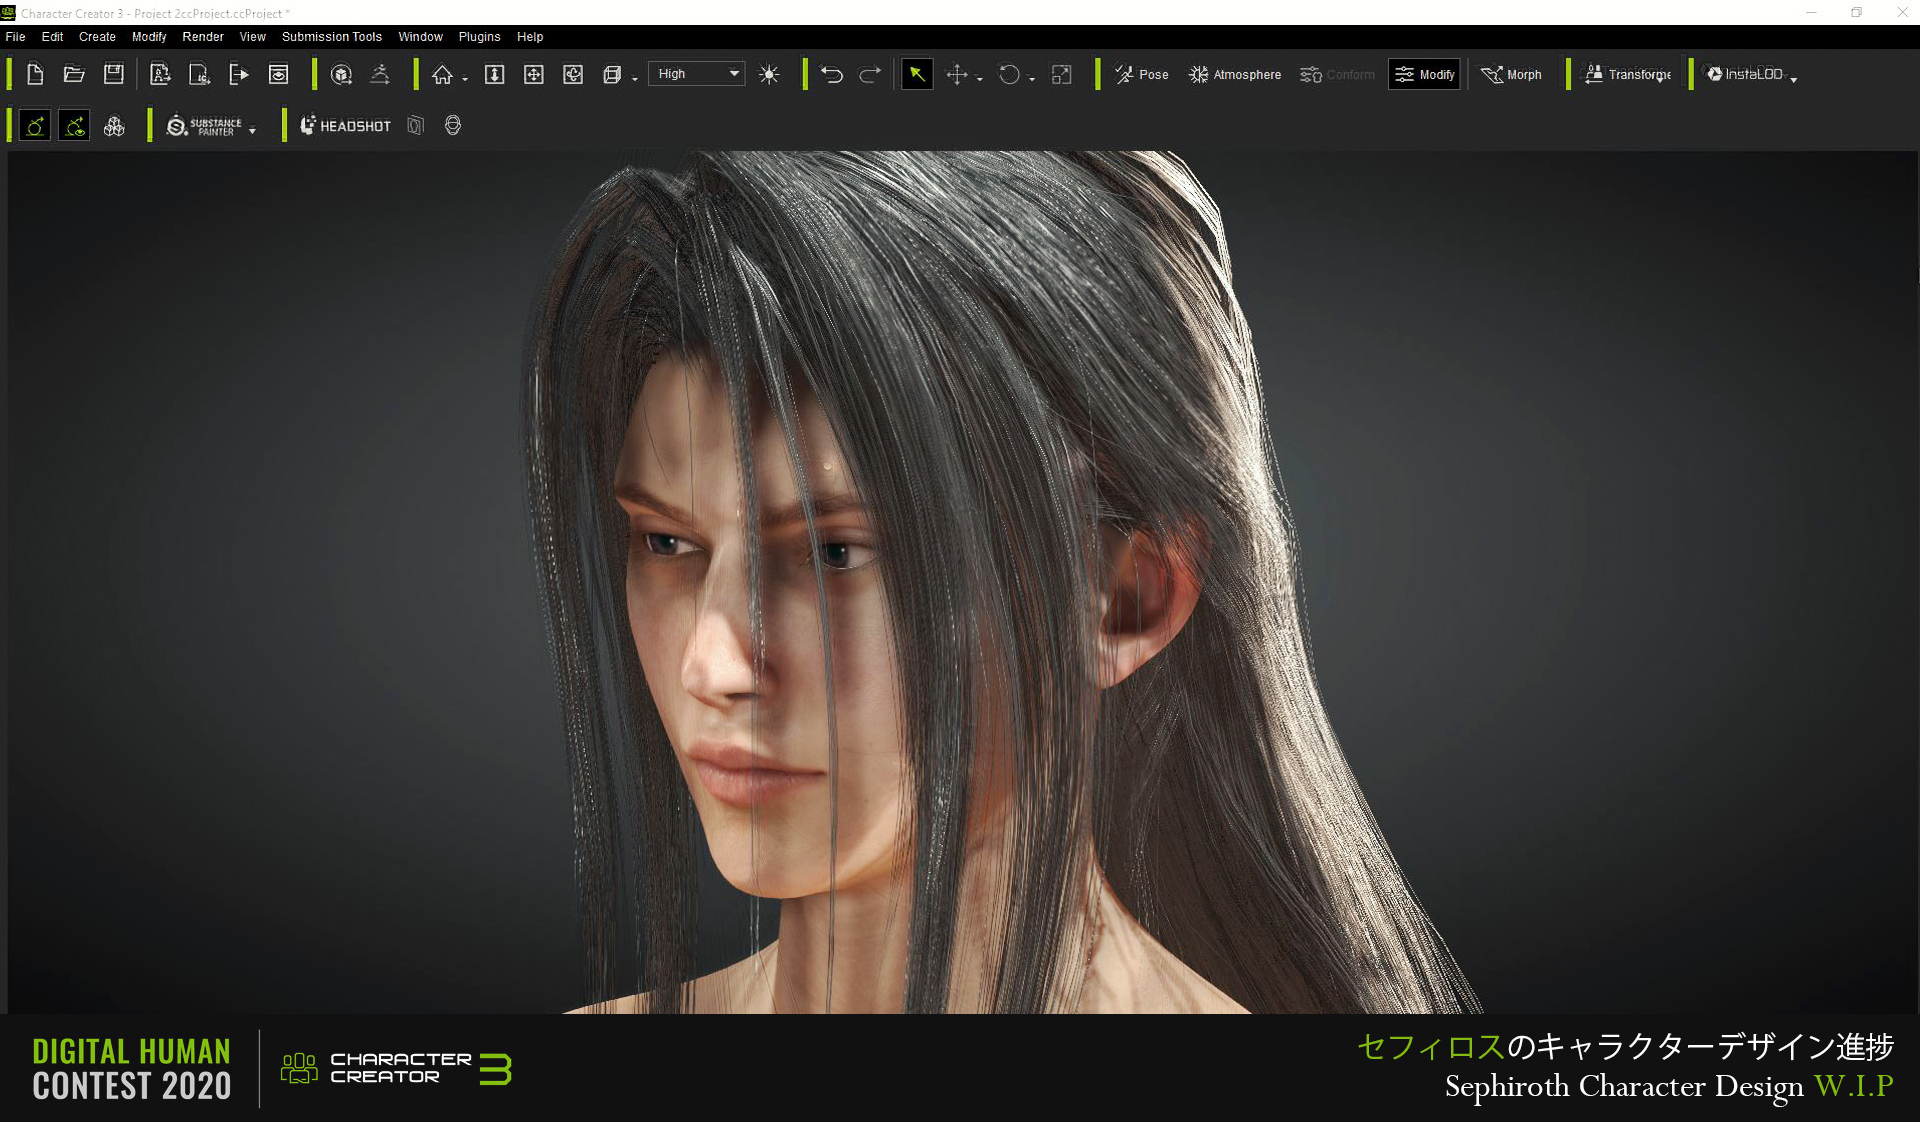Click the Pose button
1920x1122 pixels.
click(1141, 74)
